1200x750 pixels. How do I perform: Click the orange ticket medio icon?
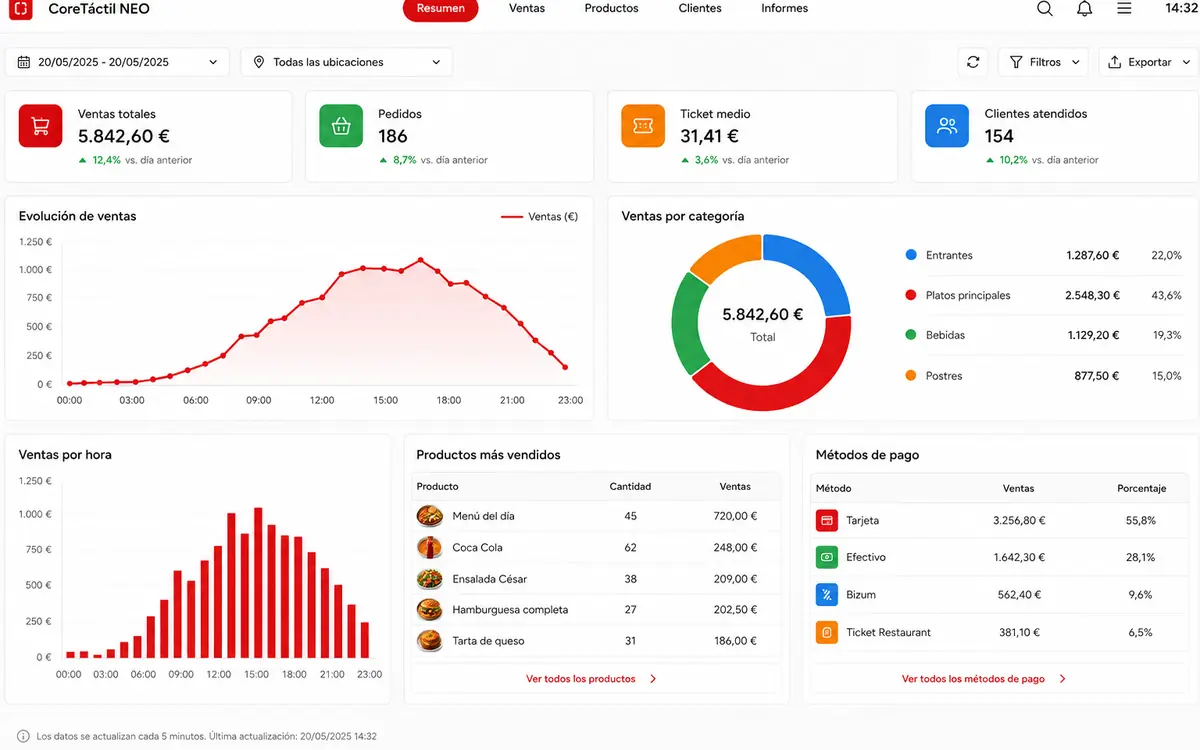(643, 126)
